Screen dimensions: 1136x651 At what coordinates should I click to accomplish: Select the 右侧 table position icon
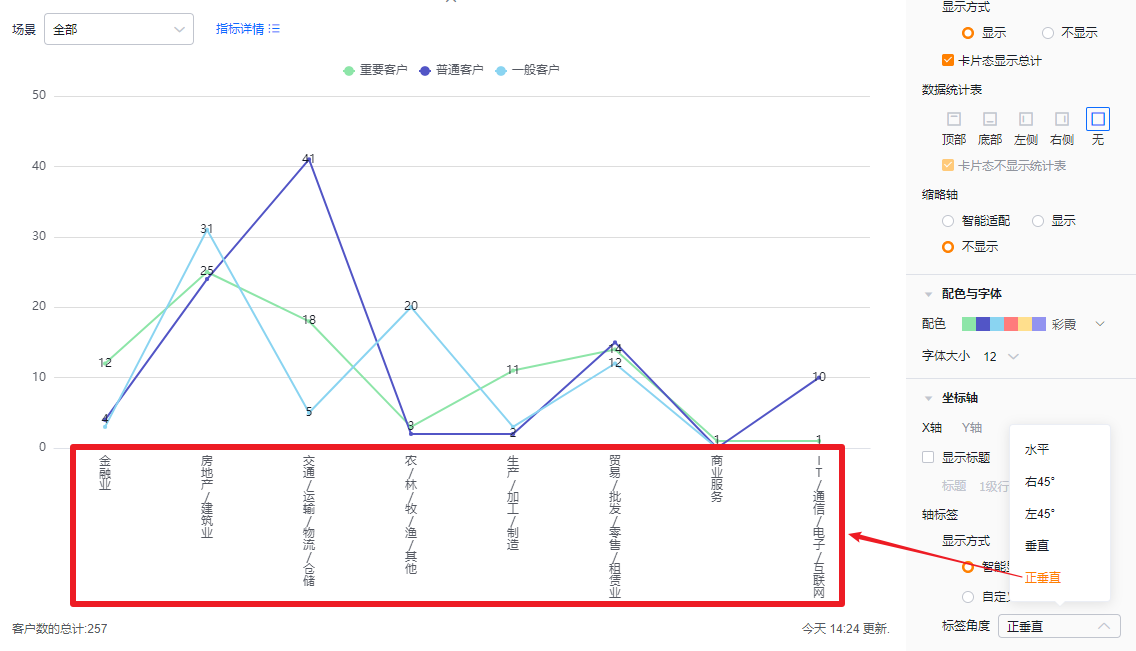1061,119
